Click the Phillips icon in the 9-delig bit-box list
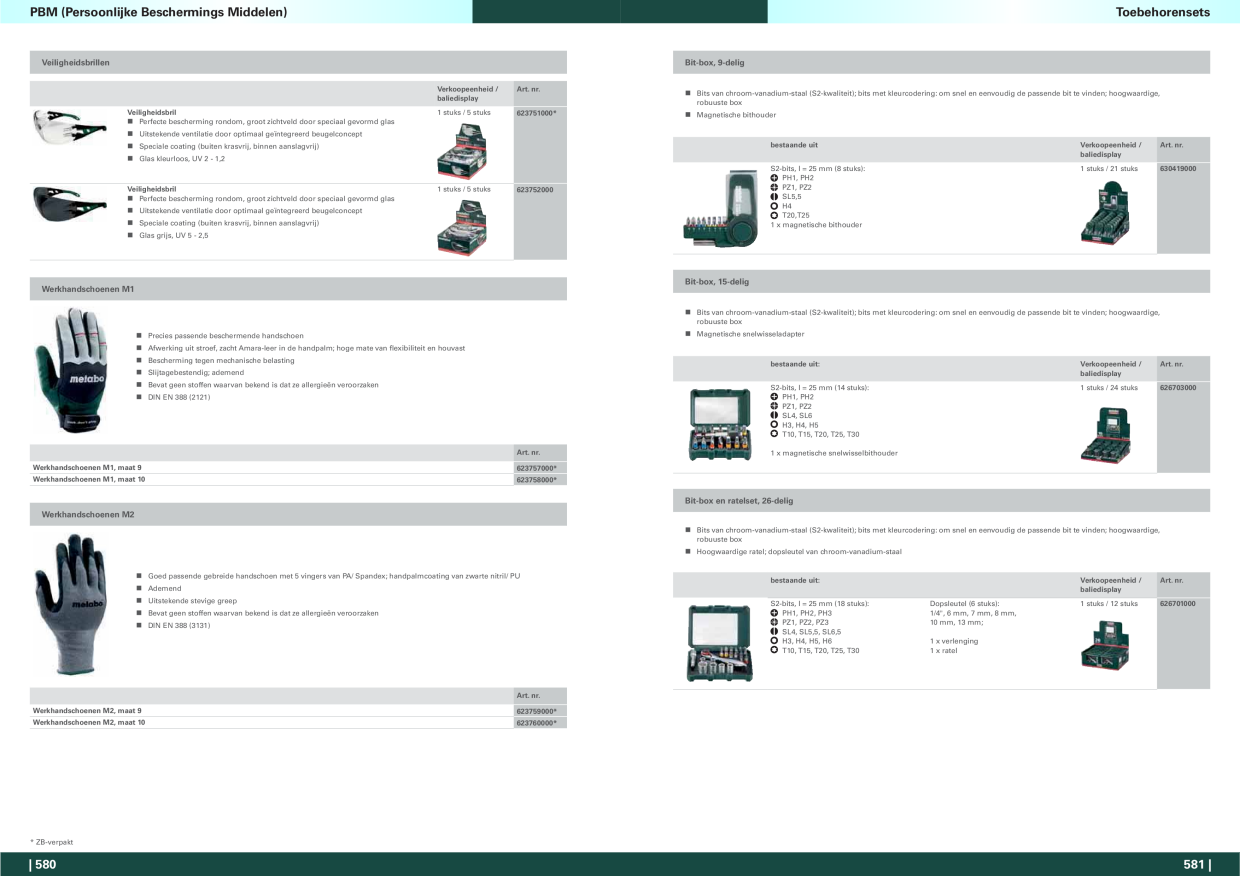Image resolution: width=1240 pixels, height=876 pixels. pos(774,178)
